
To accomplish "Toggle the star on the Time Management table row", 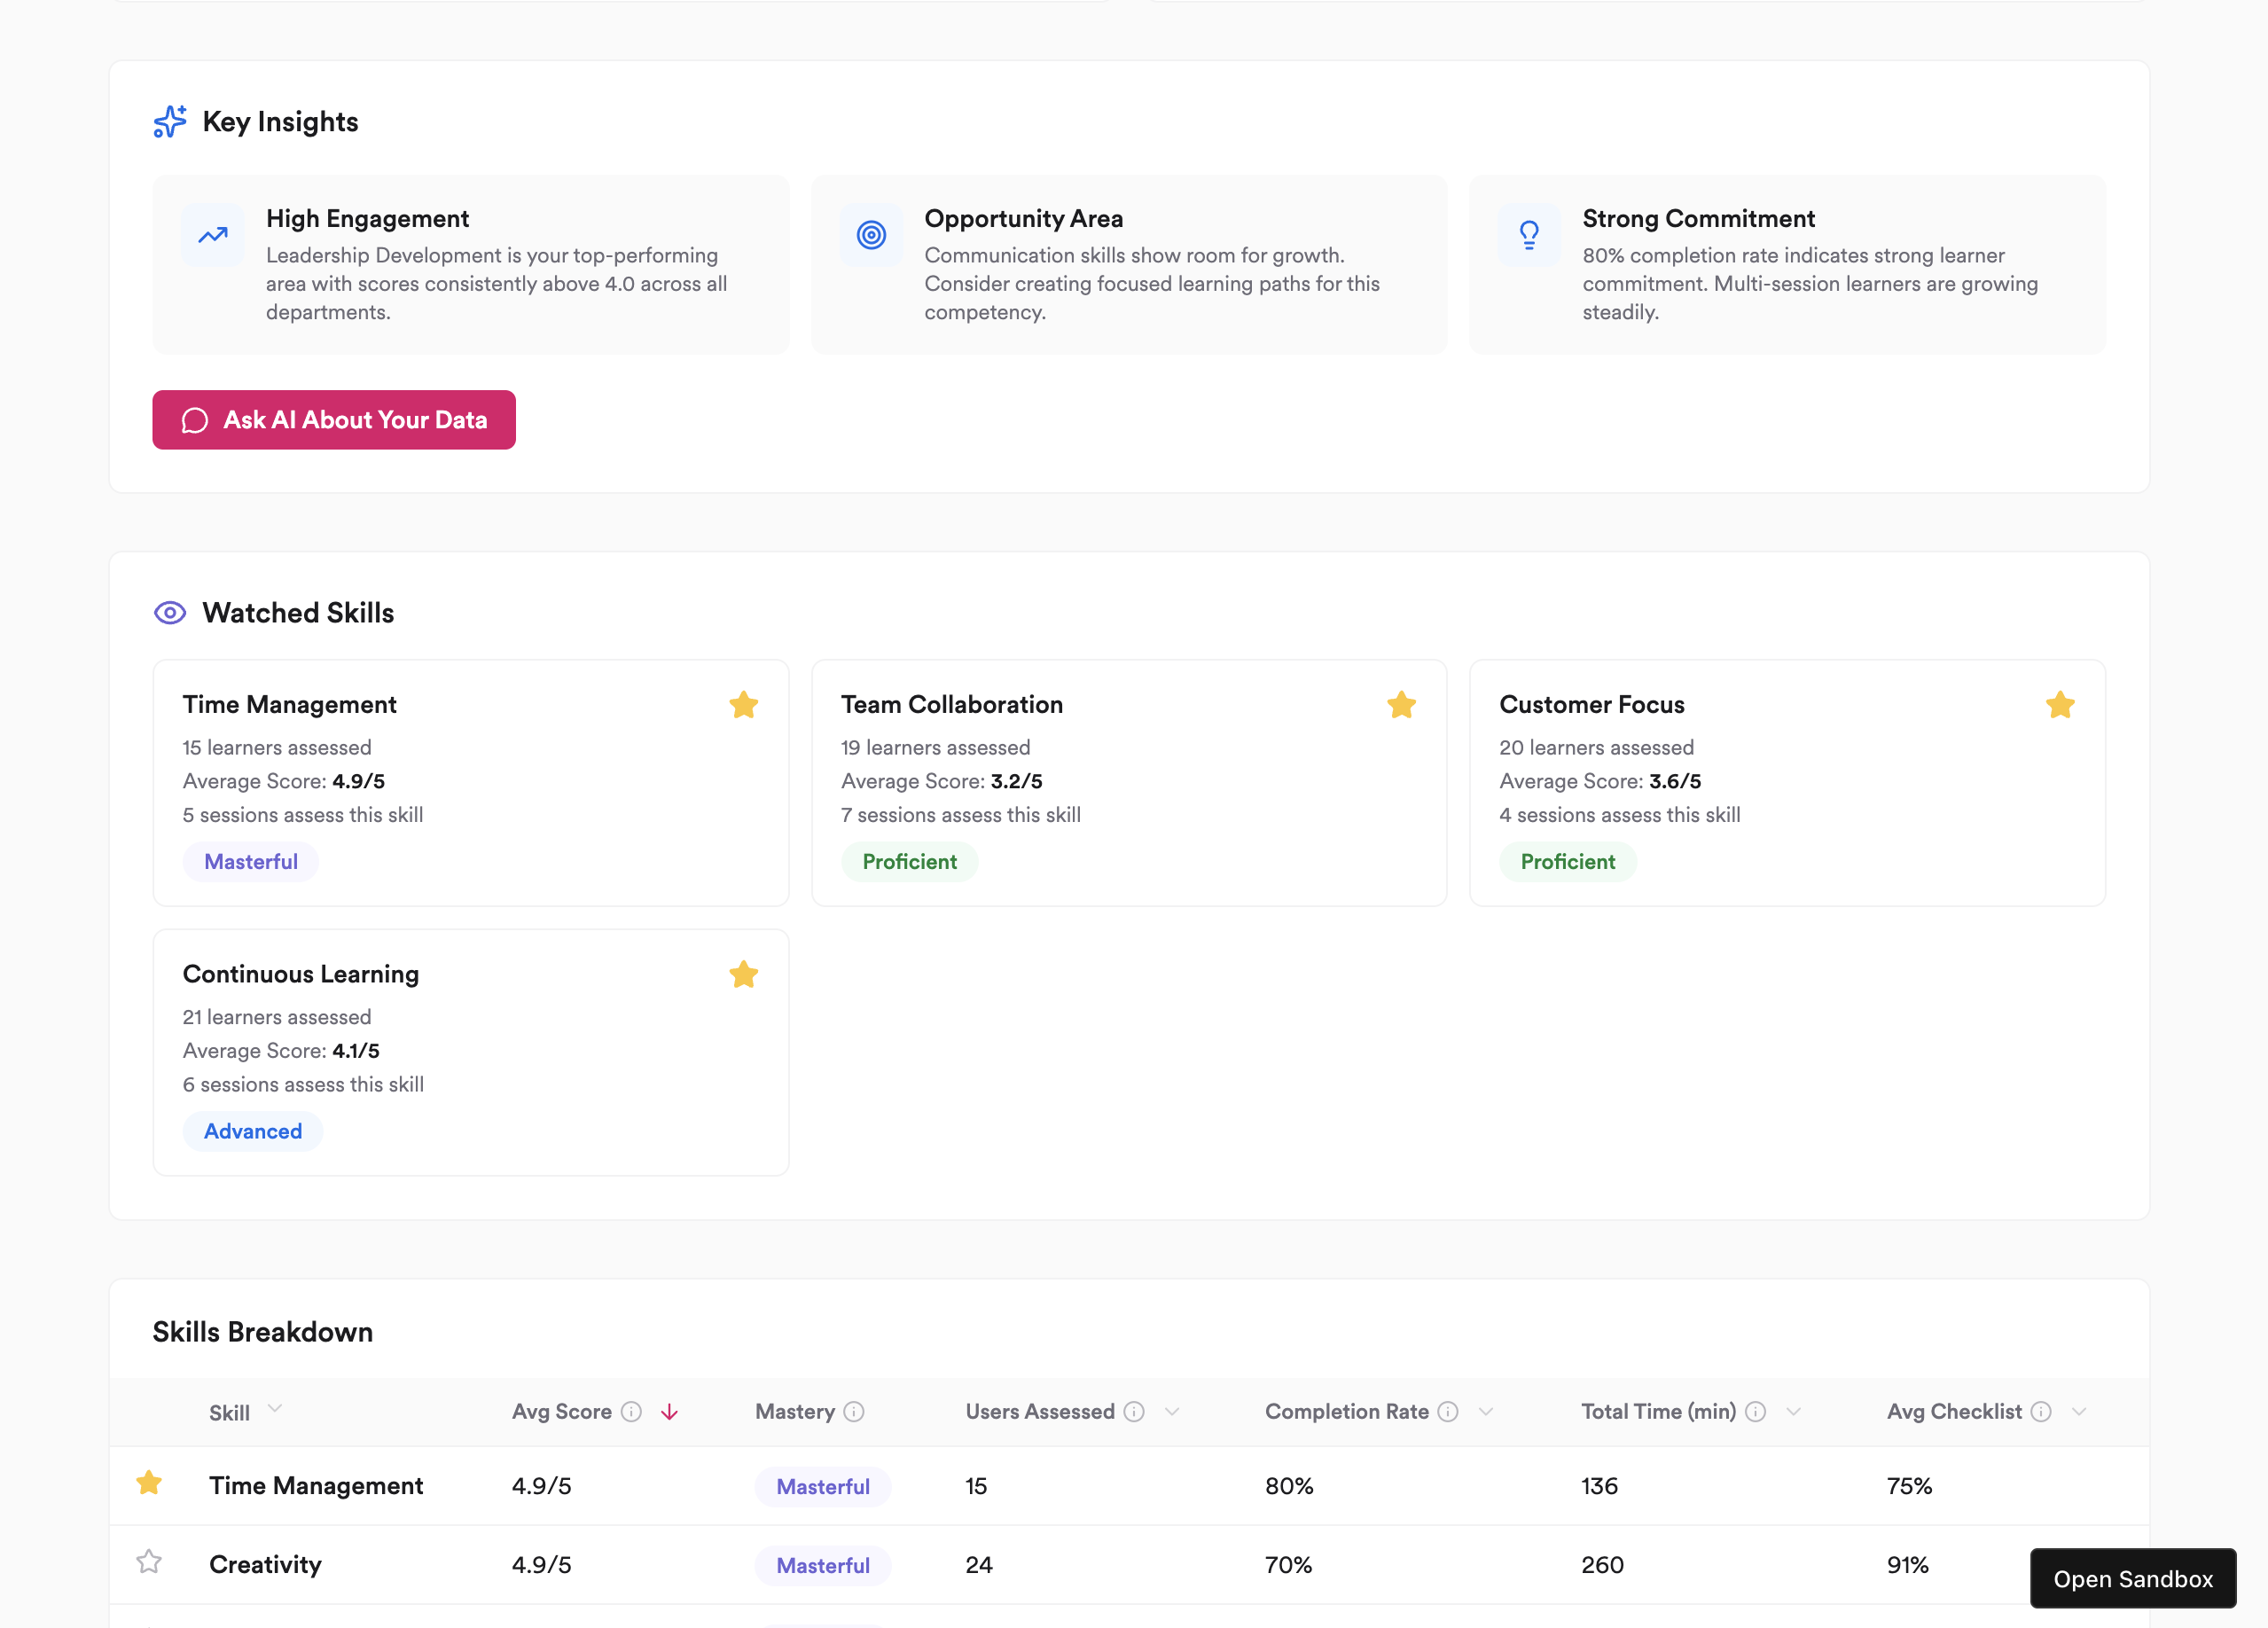I will [x=149, y=1483].
